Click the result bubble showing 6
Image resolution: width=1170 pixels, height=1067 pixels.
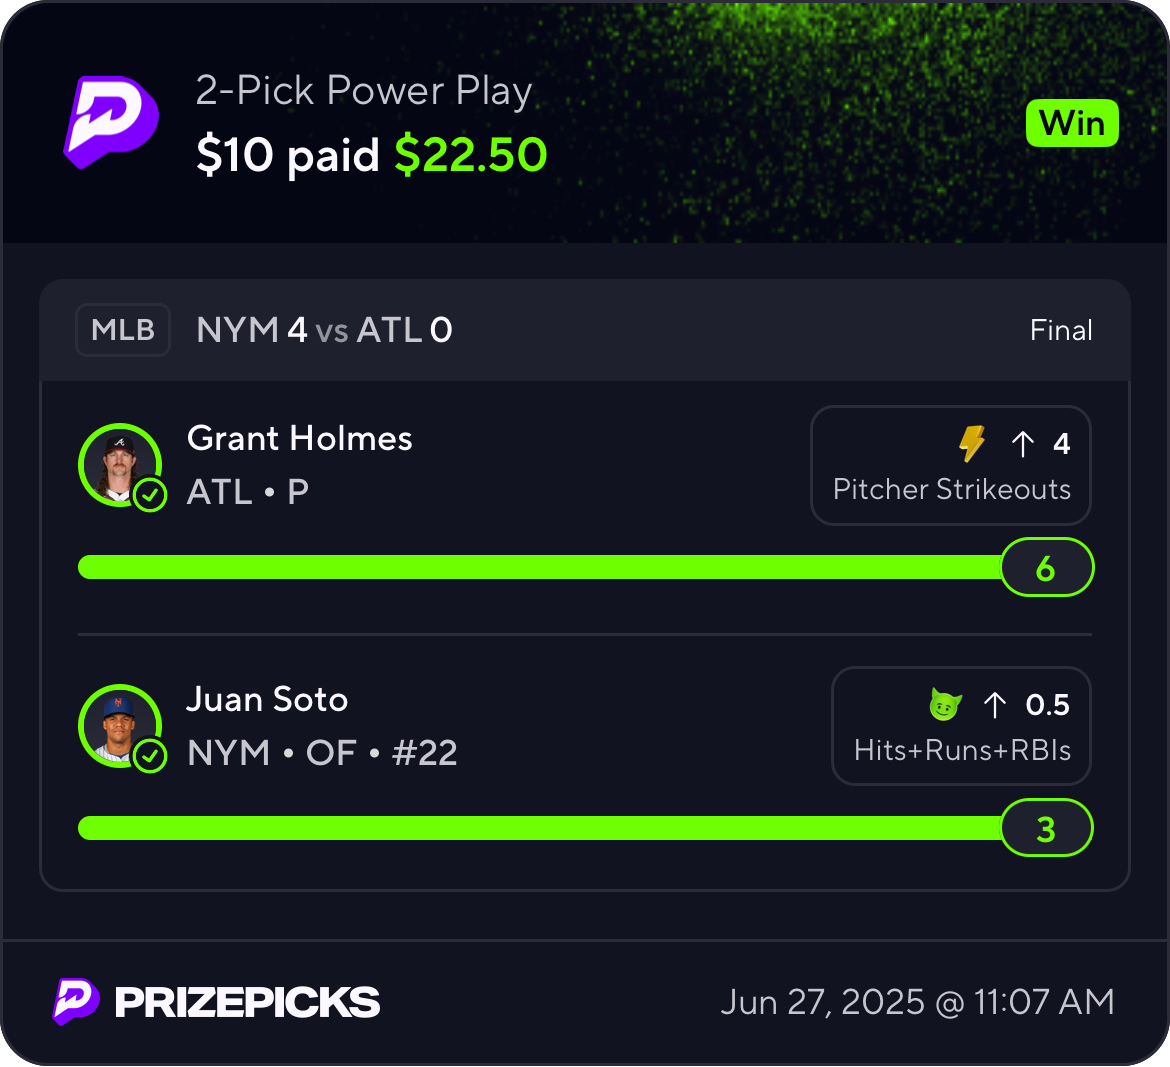pos(1046,568)
